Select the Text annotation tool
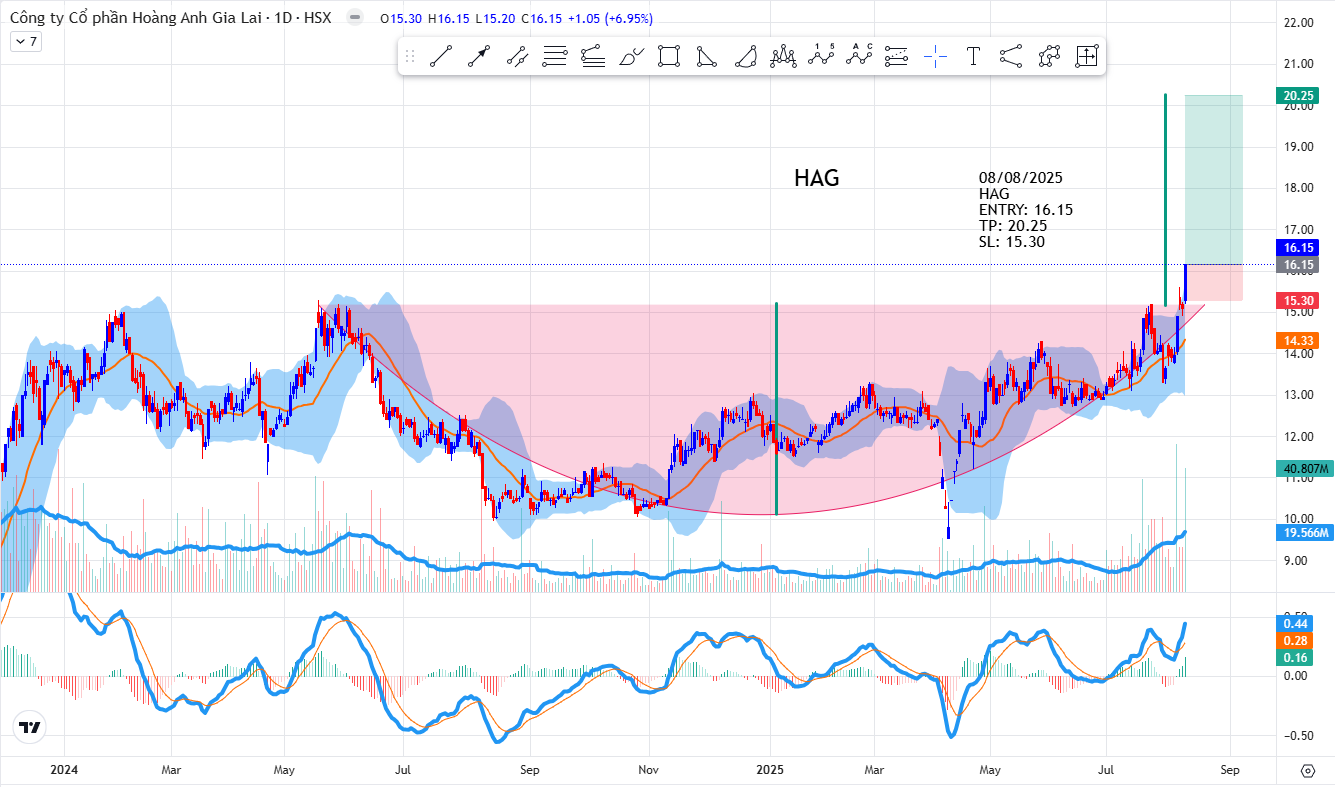 [973, 57]
